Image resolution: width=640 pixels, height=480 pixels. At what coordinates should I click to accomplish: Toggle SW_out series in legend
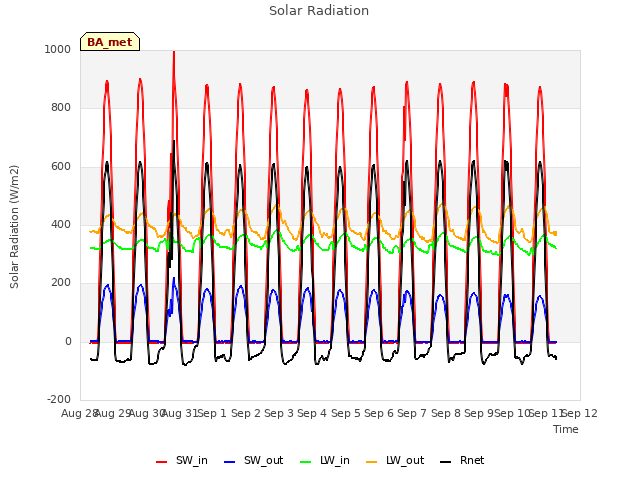click(x=253, y=461)
